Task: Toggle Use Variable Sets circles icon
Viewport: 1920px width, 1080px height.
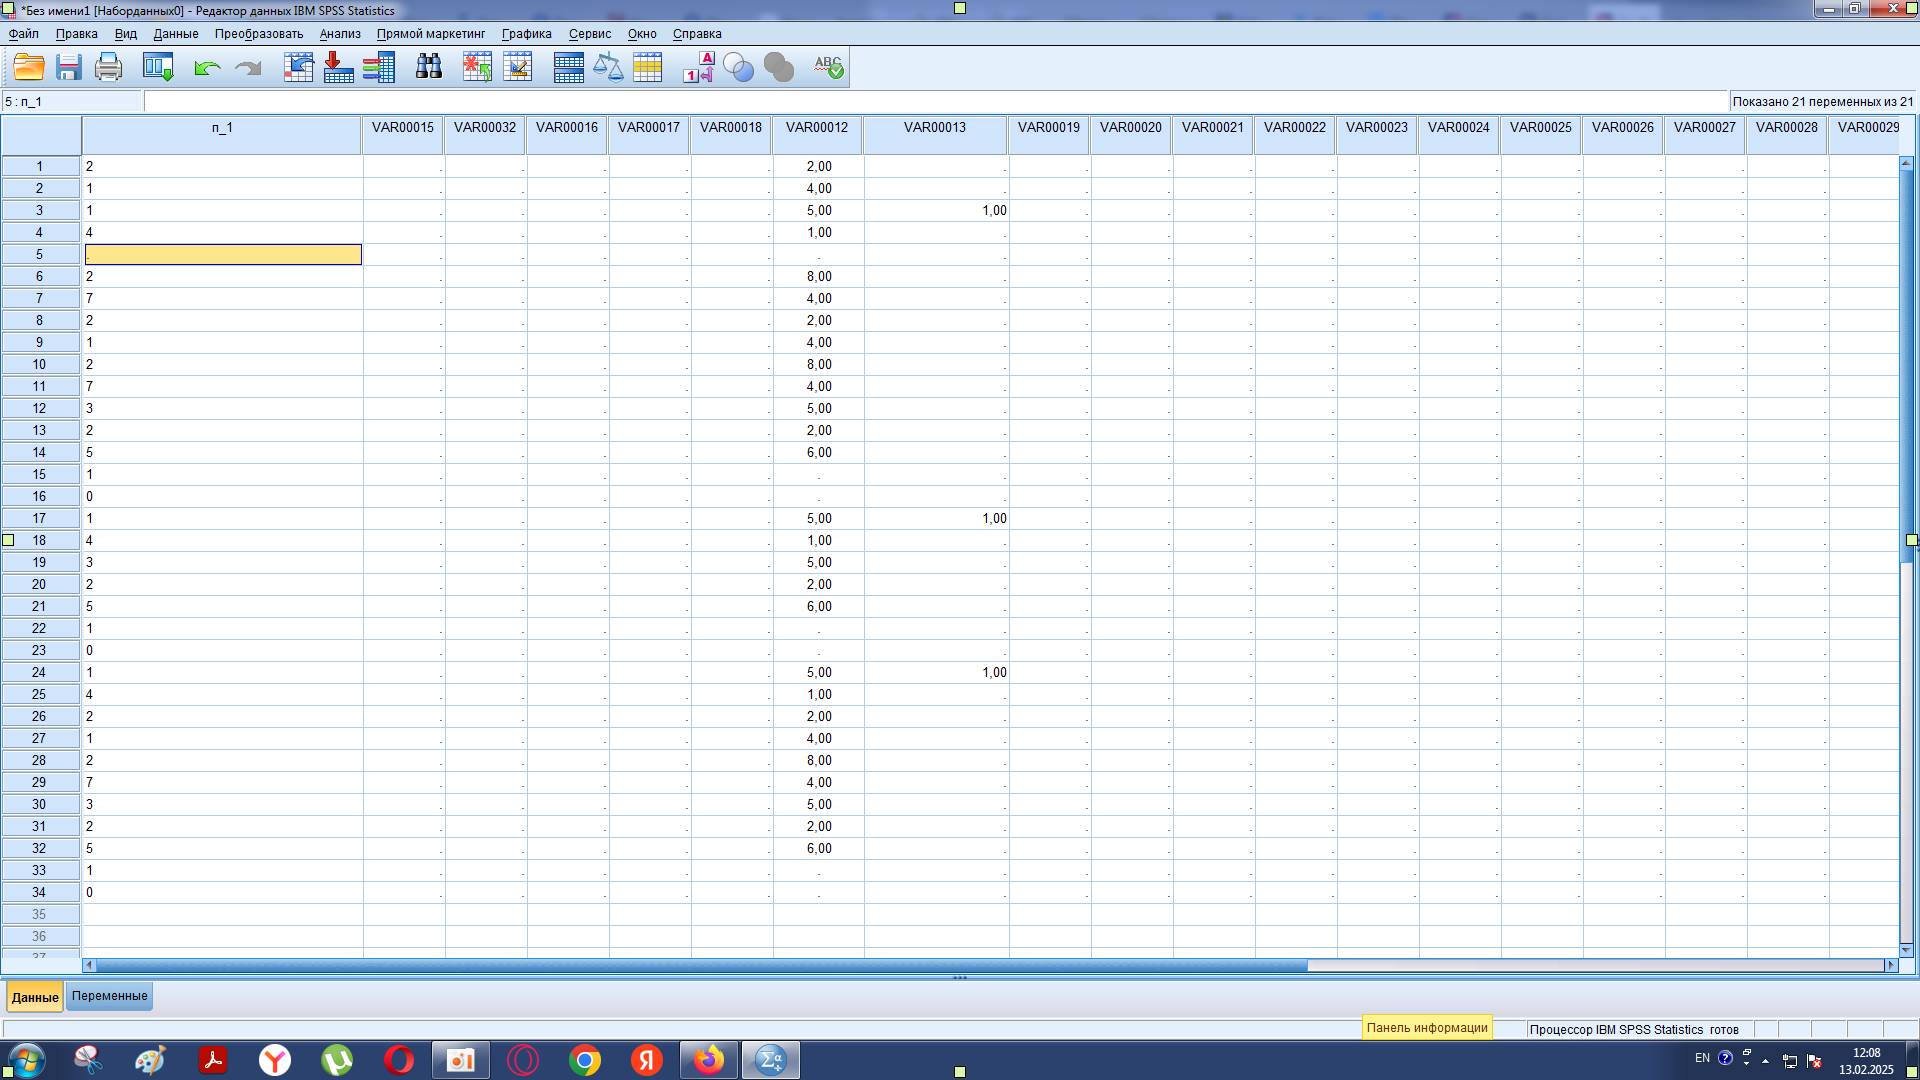Action: (x=737, y=67)
